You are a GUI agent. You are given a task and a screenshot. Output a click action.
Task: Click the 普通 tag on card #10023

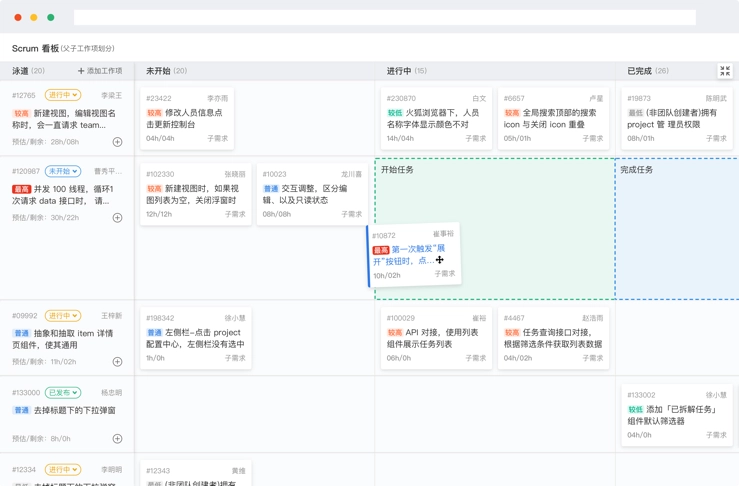point(271,189)
